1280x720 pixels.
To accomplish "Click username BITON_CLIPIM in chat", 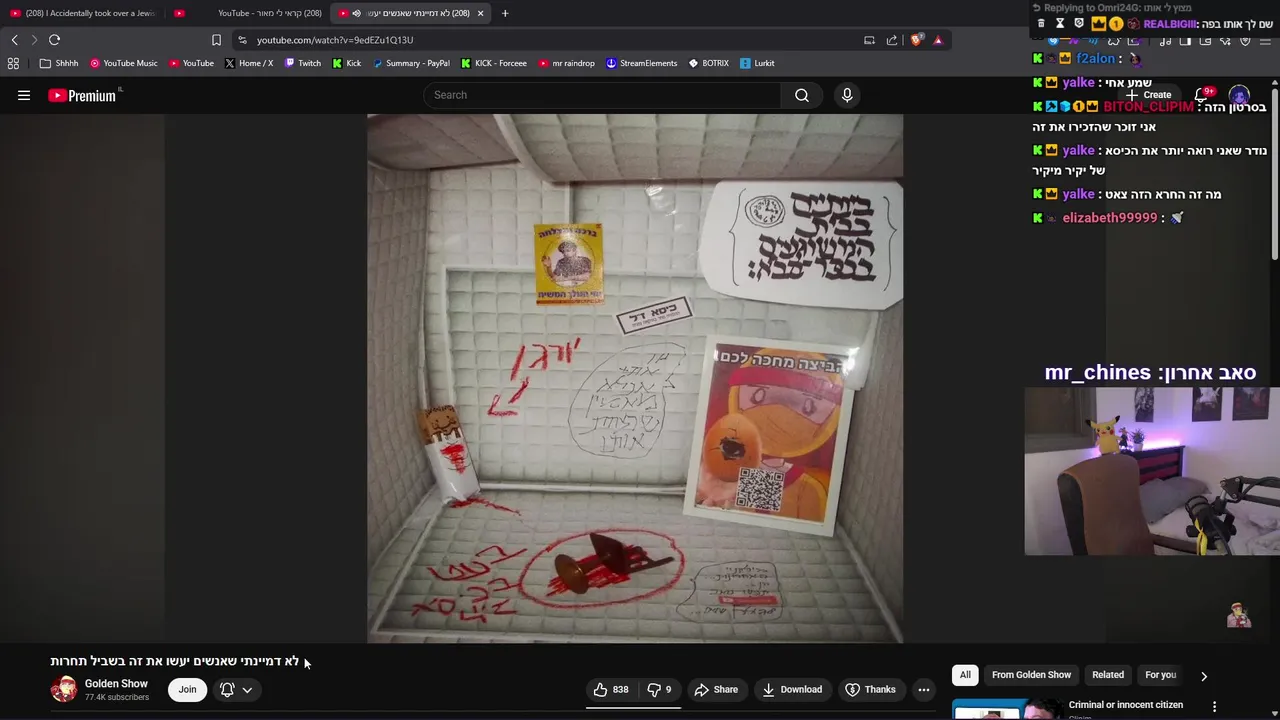I will (x=1148, y=106).
